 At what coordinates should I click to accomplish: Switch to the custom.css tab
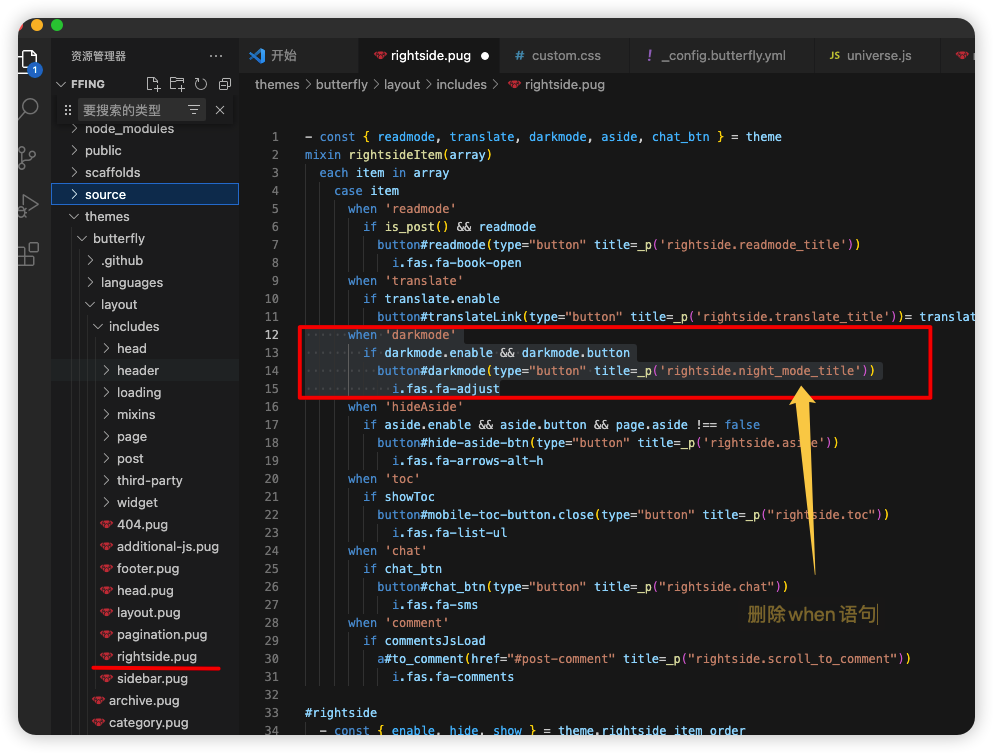coord(565,56)
